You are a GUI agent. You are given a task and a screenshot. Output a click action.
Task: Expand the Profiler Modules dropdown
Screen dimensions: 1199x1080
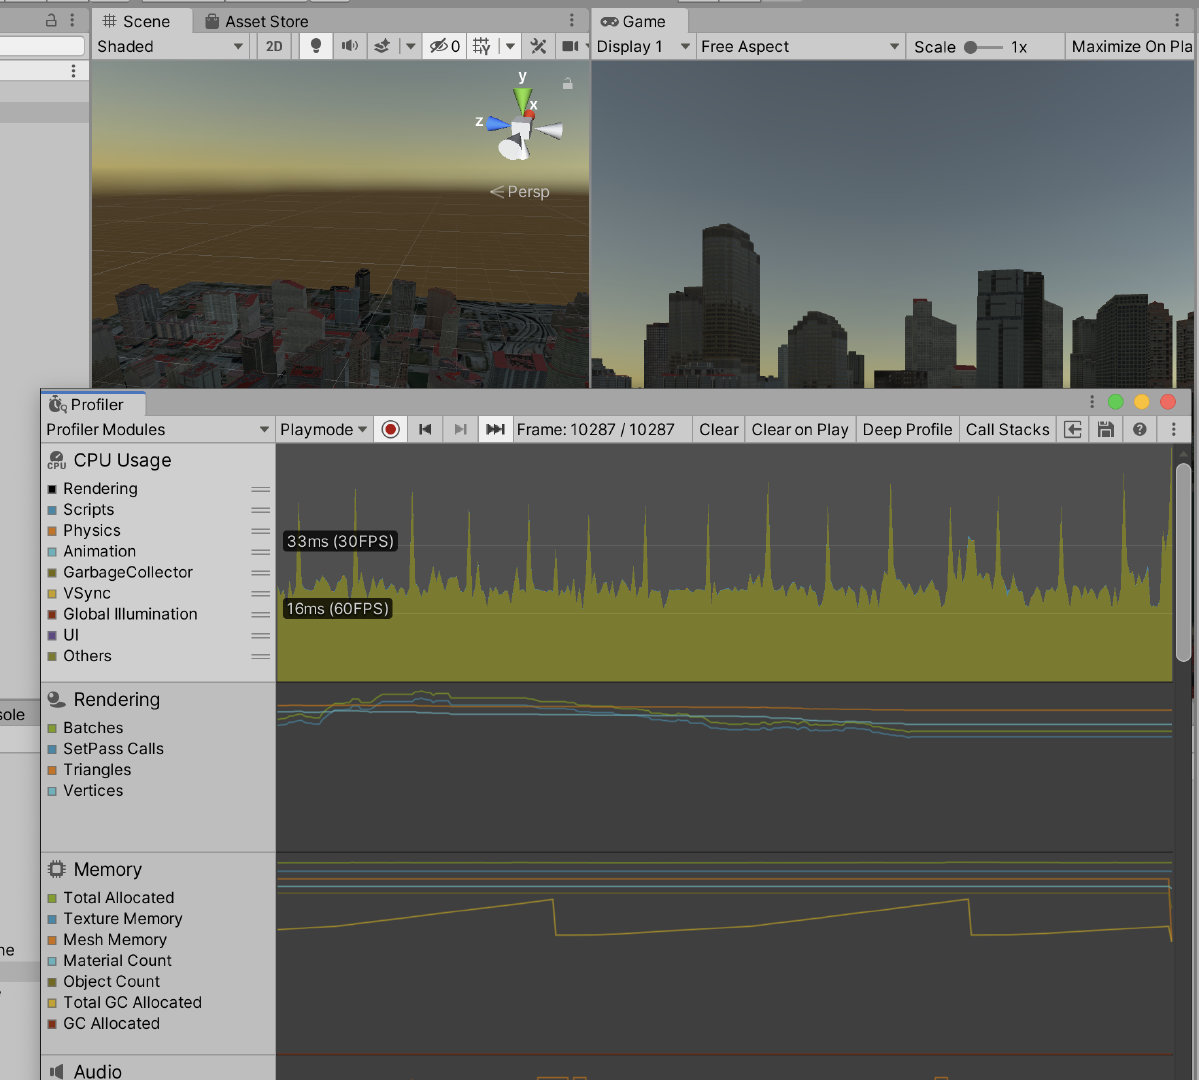point(157,429)
